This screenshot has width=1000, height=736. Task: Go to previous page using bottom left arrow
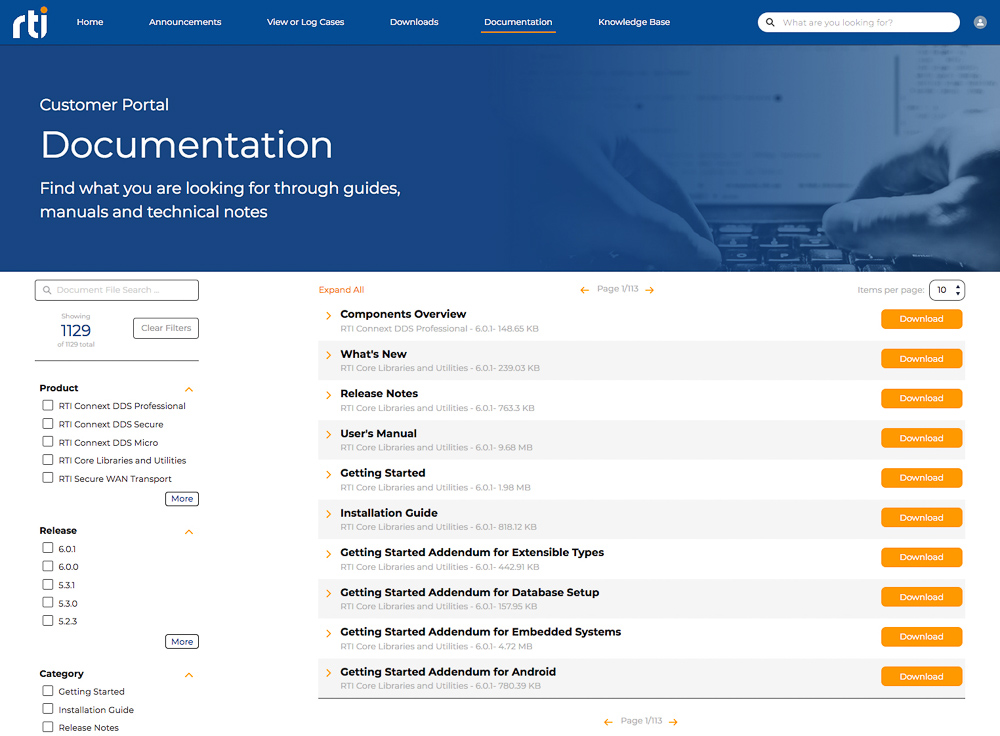pyautogui.click(x=608, y=722)
